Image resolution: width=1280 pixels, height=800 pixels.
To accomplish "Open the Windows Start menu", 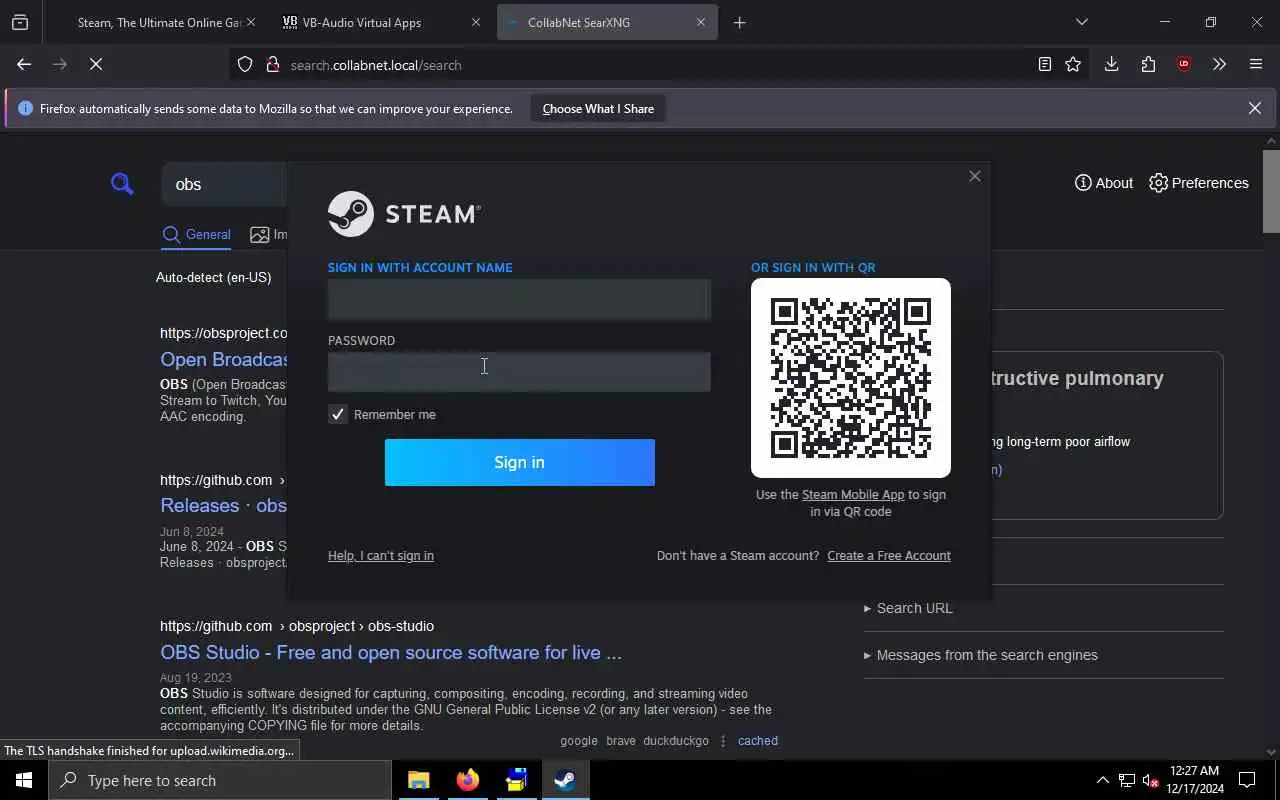I will [24, 780].
